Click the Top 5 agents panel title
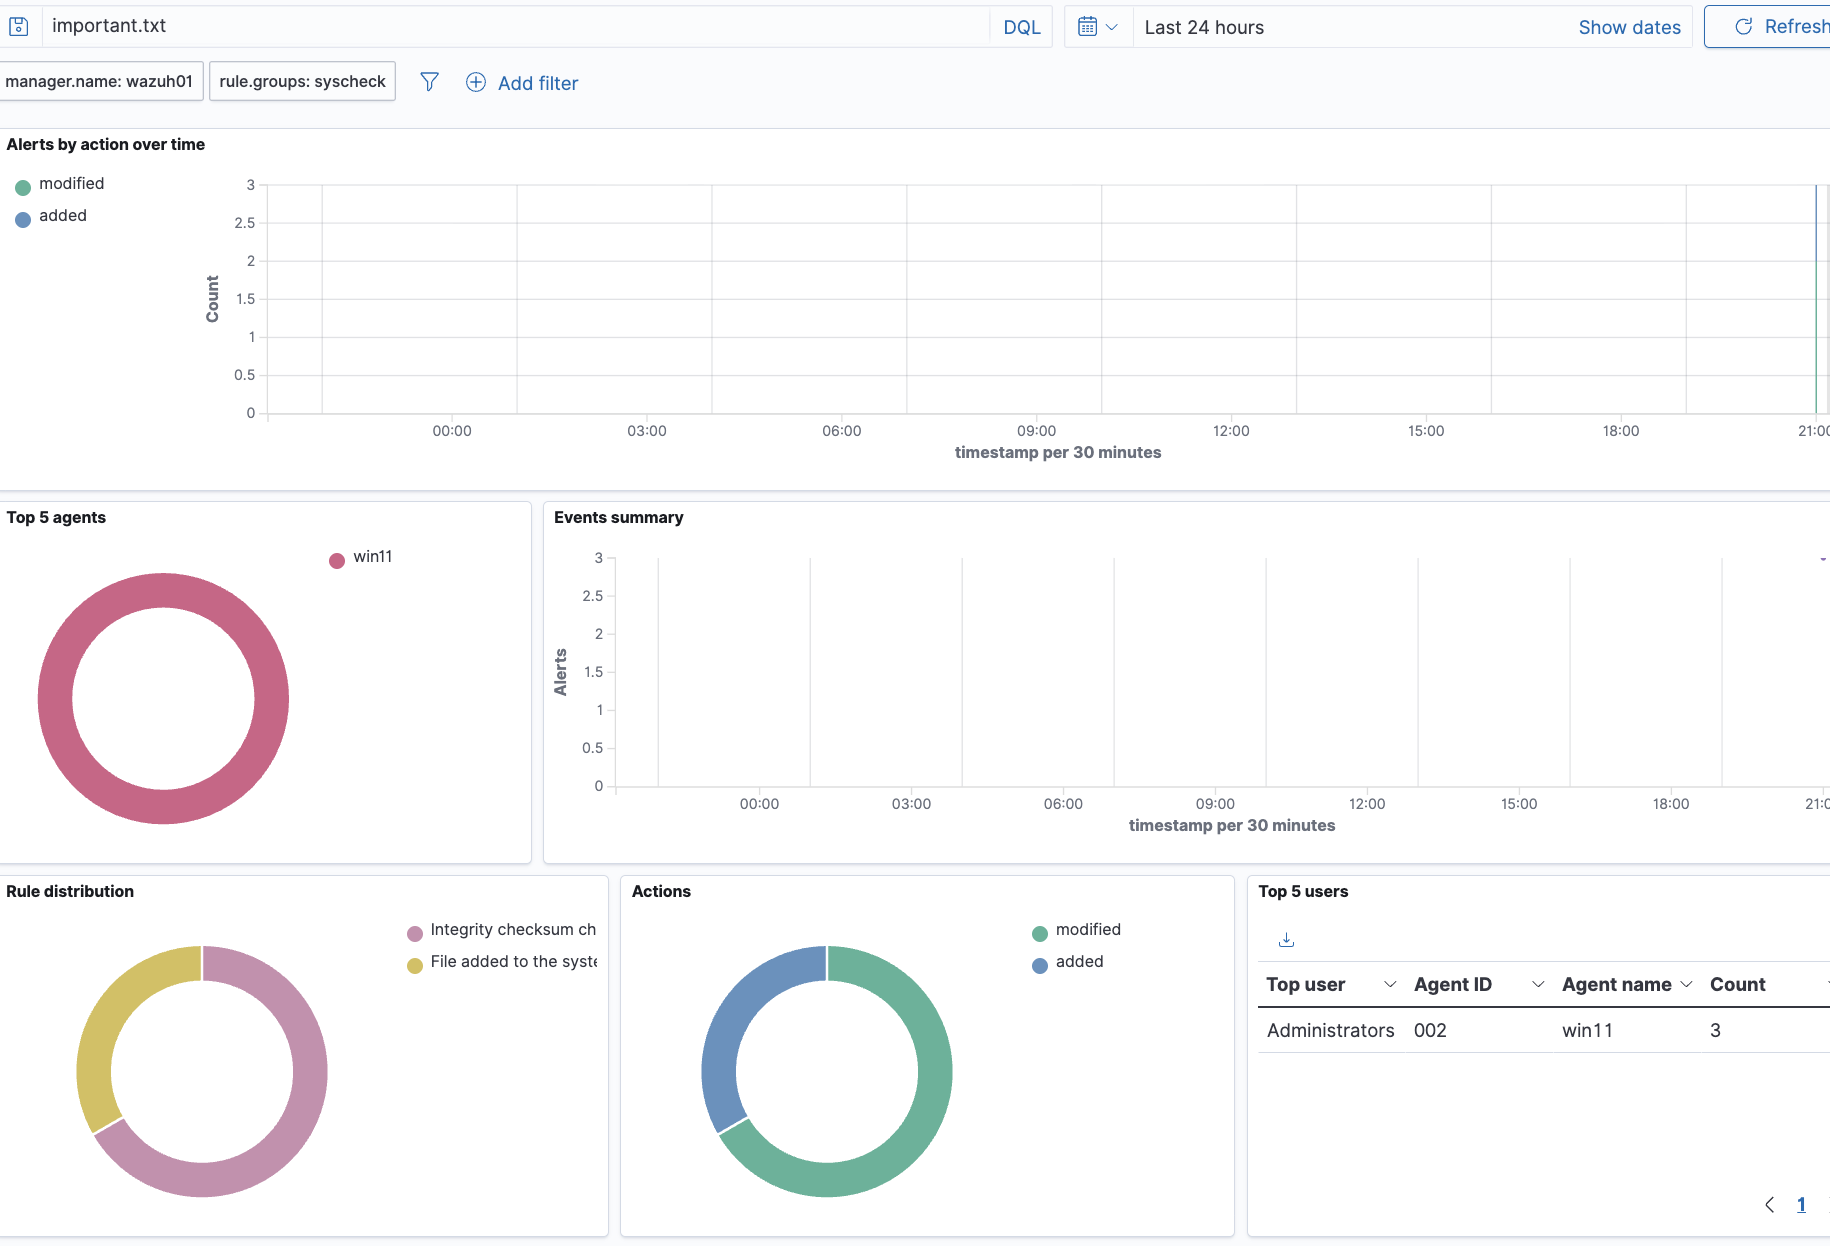The height and width of the screenshot is (1246, 1830). 56,518
